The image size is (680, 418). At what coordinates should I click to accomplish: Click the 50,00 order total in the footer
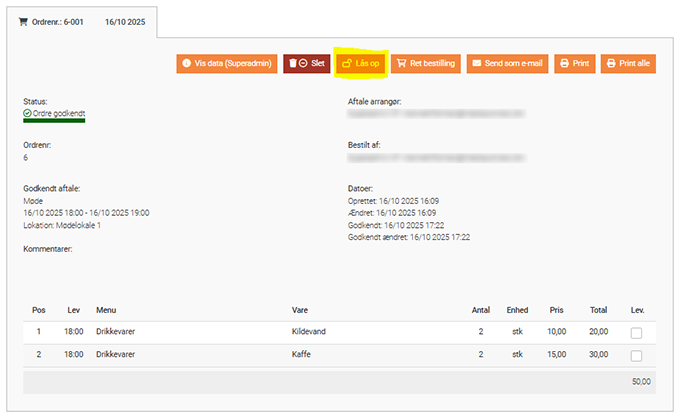click(x=640, y=381)
